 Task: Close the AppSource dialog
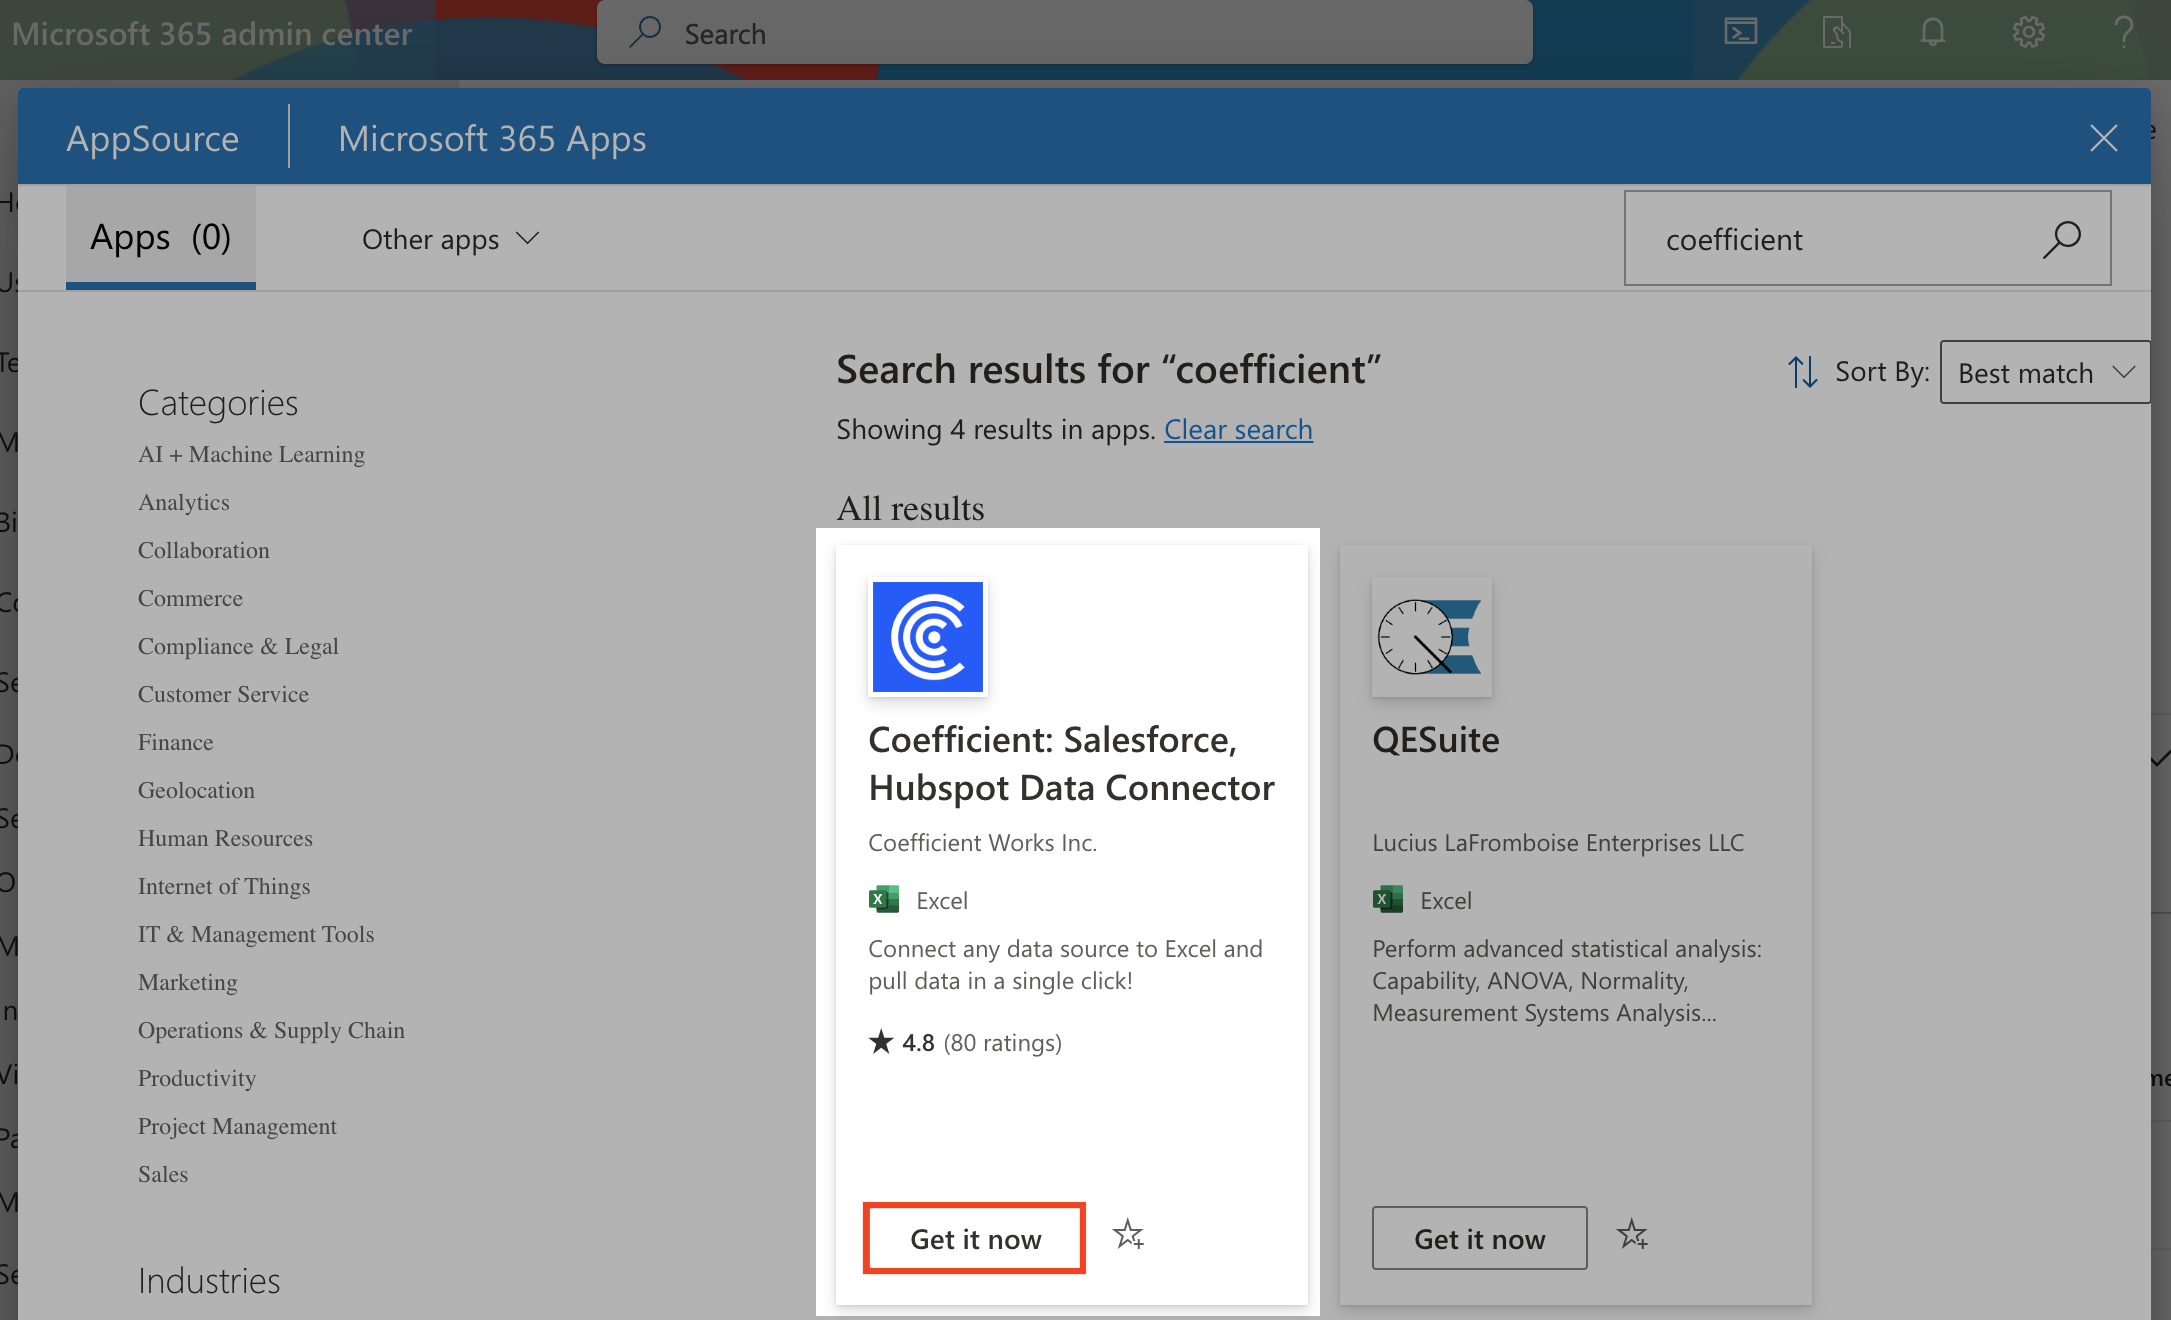[2104, 138]
